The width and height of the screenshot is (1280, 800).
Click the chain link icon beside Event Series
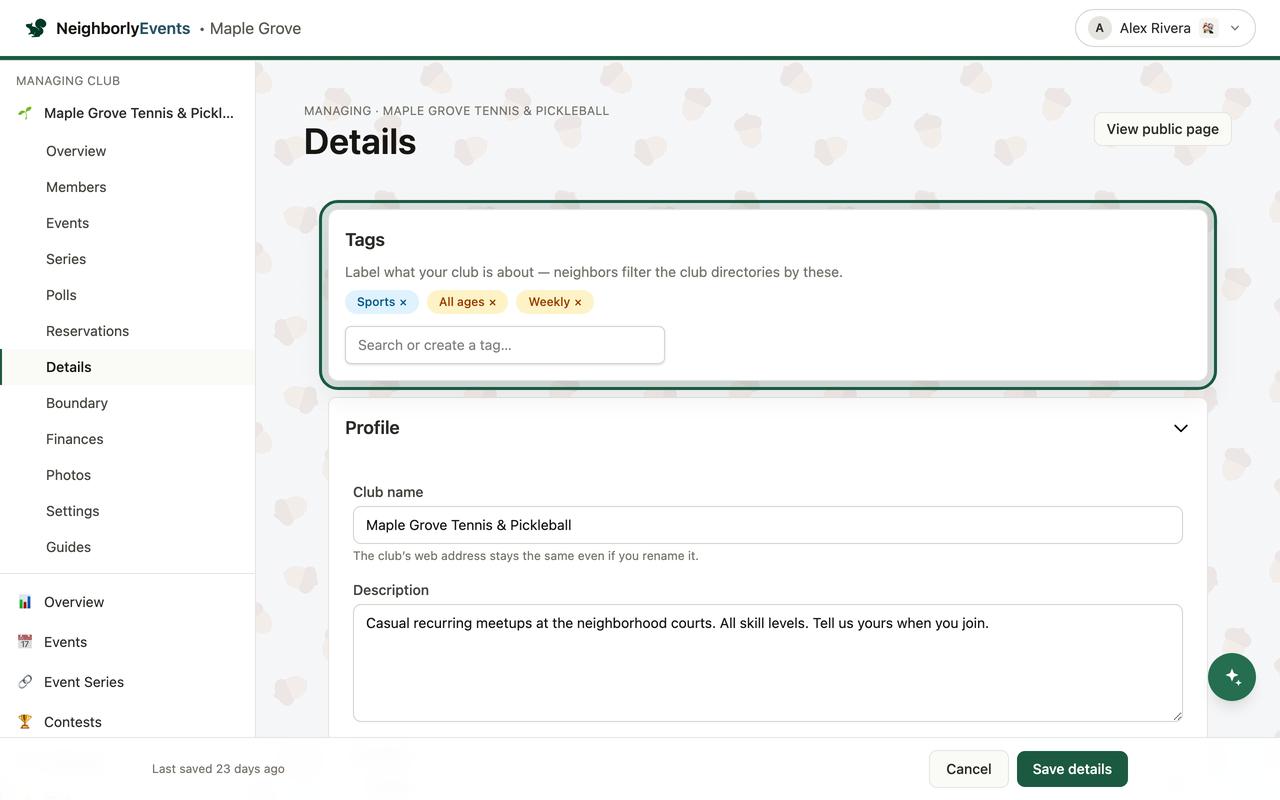pos(25,682)
